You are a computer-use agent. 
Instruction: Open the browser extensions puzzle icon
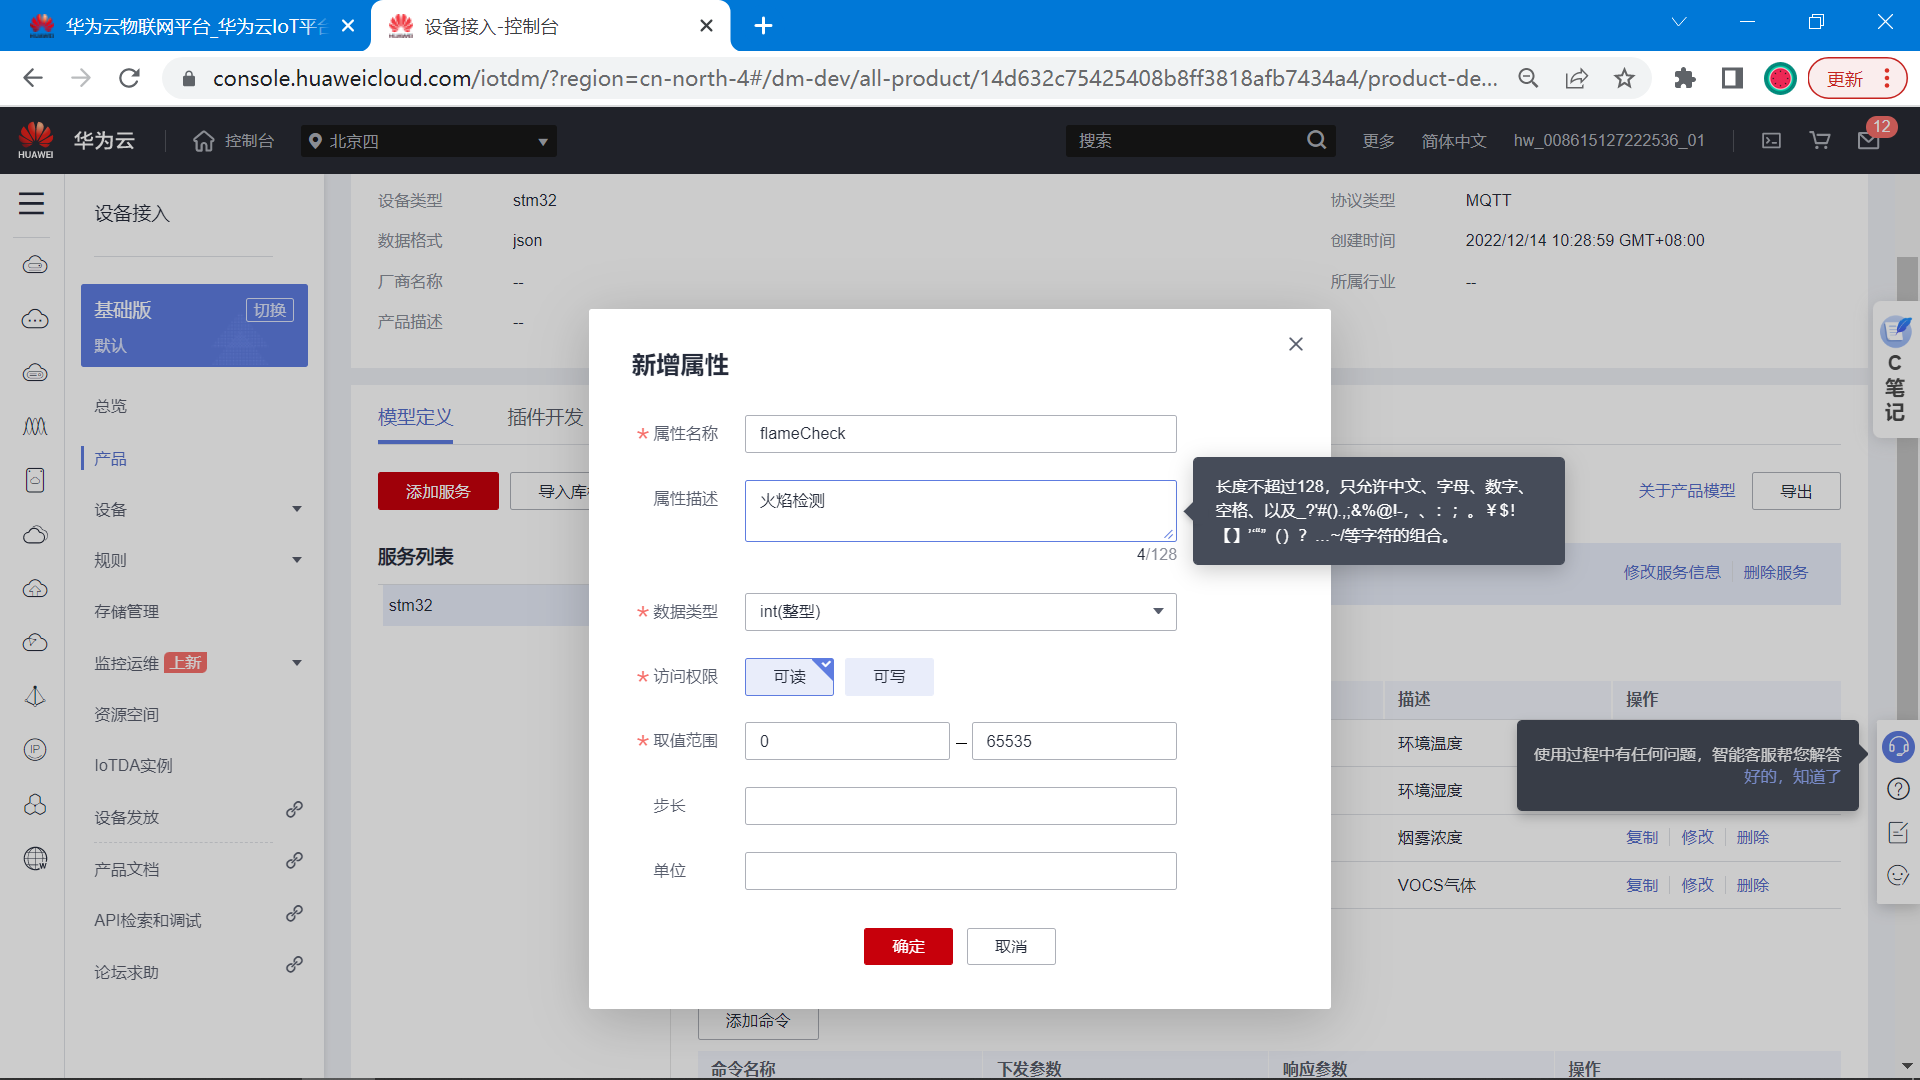pyautogui.click(x=1684, y=78)
